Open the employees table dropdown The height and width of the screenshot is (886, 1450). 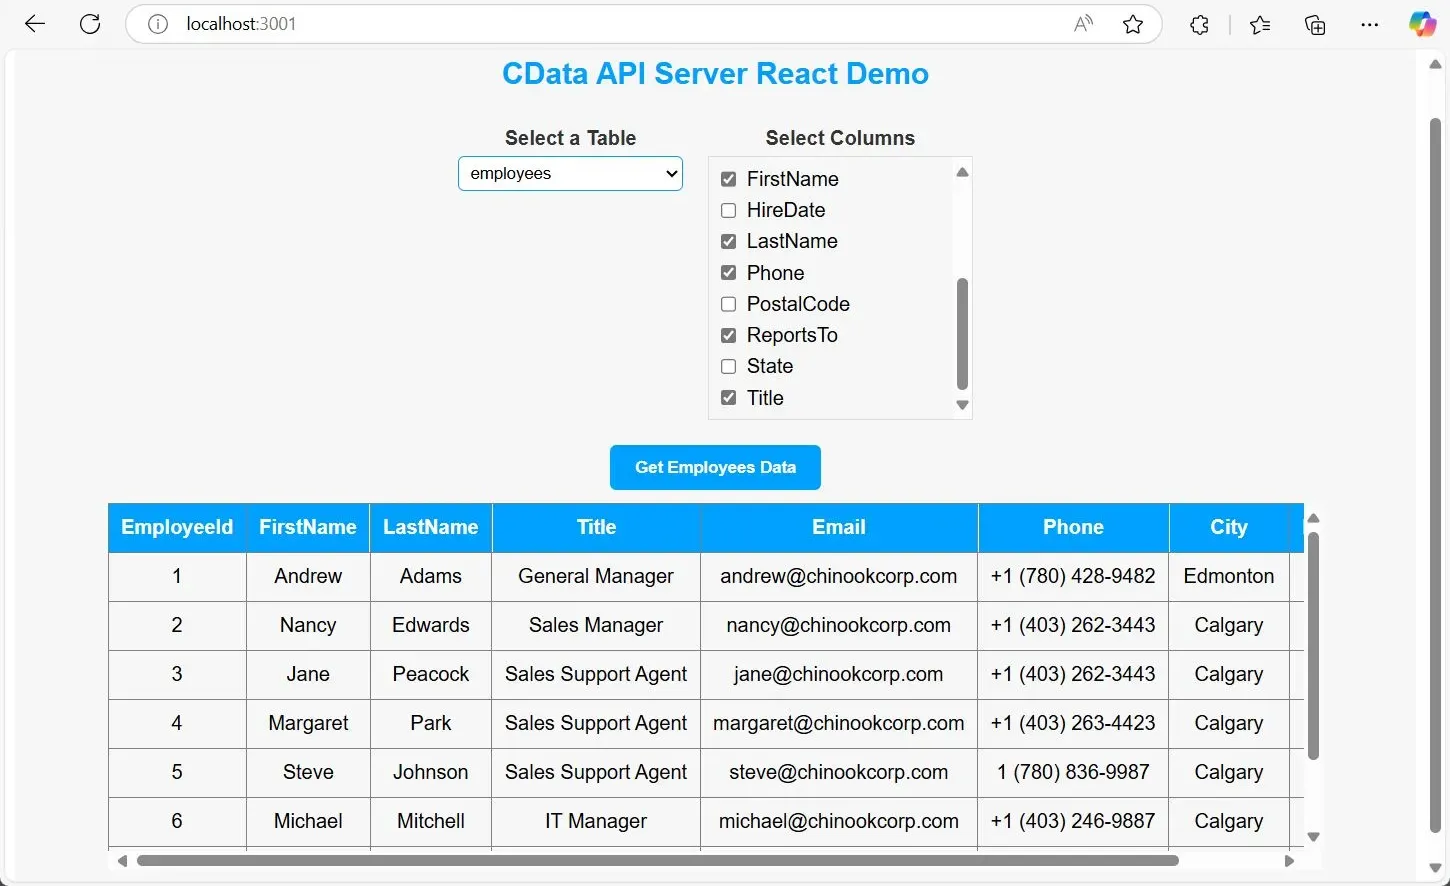click(570, 173)
